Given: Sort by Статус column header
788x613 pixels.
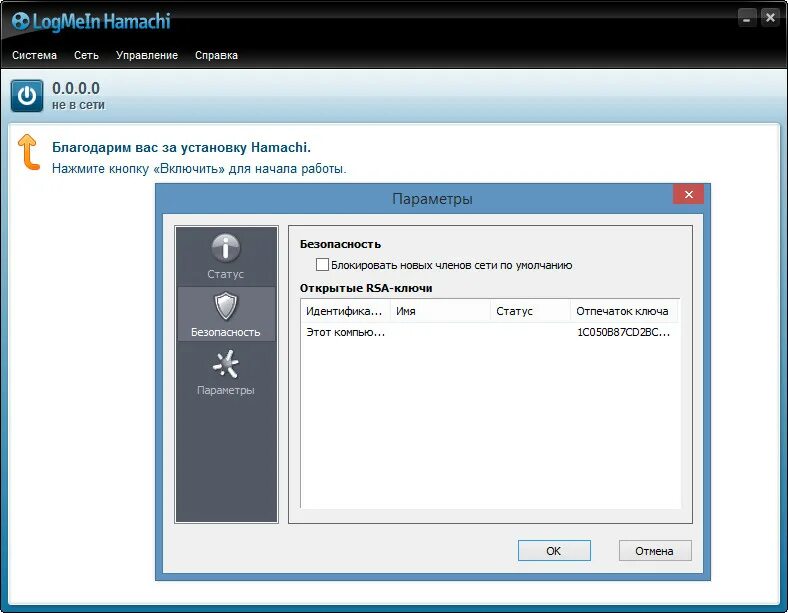Looking at the screenshot, I should 530,311.
